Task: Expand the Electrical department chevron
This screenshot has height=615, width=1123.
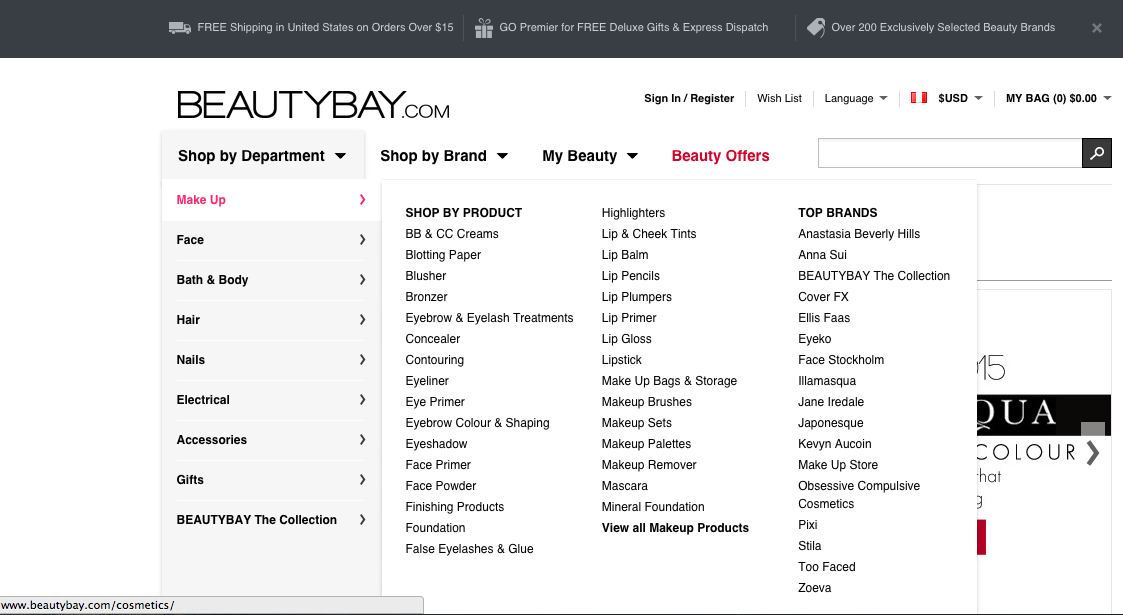Action: [x=362, y=400]
